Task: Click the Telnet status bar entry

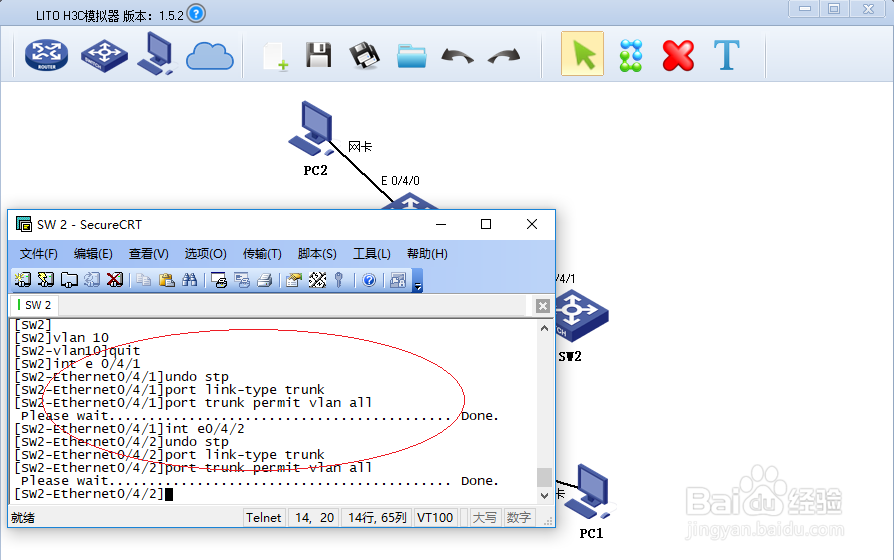Action: point(263,517)
